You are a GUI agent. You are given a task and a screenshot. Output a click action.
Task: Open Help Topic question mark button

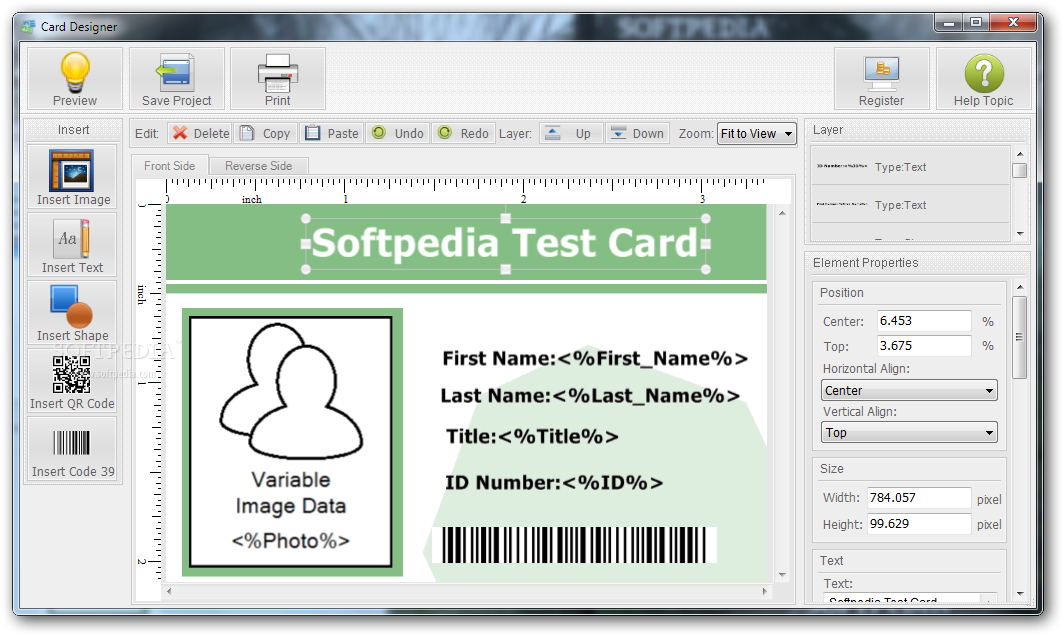click(x=983, y=79)
